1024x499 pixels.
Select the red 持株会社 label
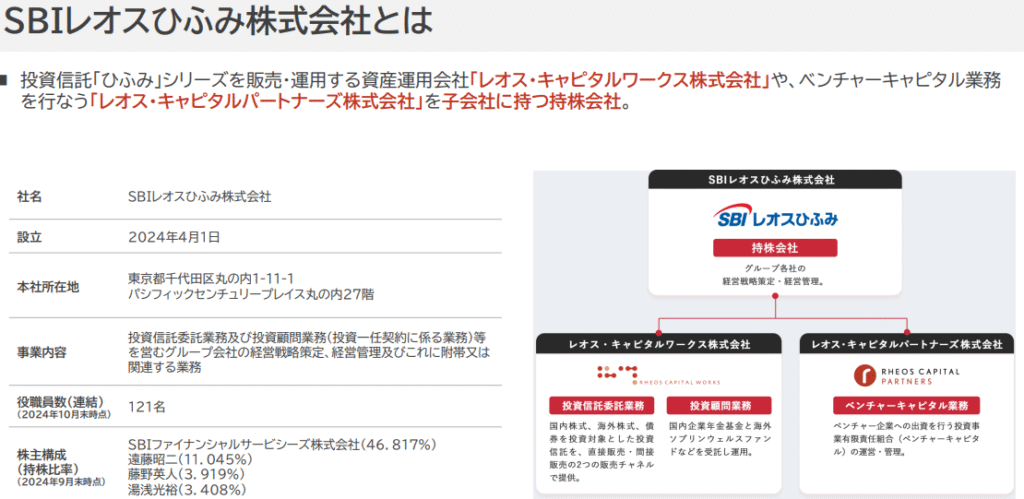[775, 248]
